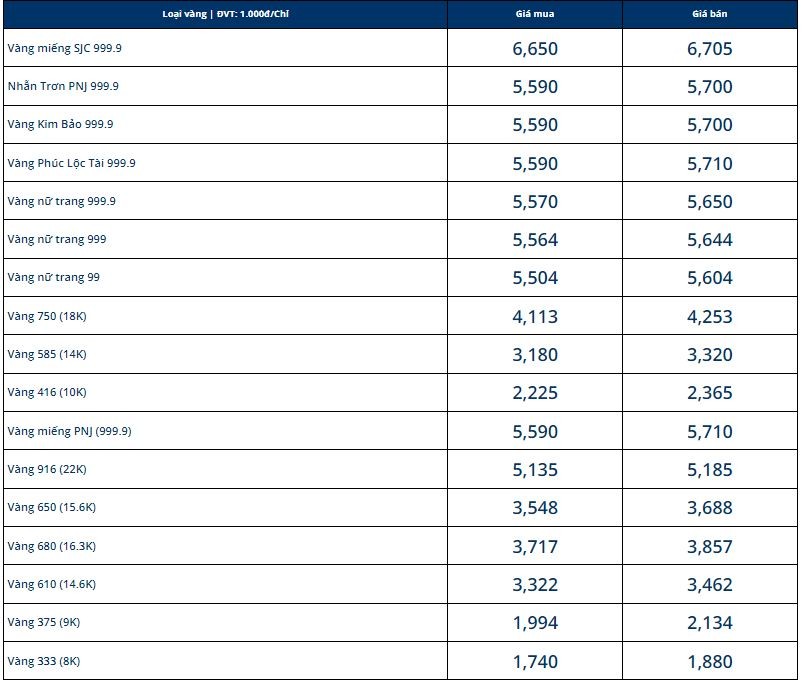Click sell price 3,857 for Vàng 680
Screen dimensions: 802x684
(709, 546)
